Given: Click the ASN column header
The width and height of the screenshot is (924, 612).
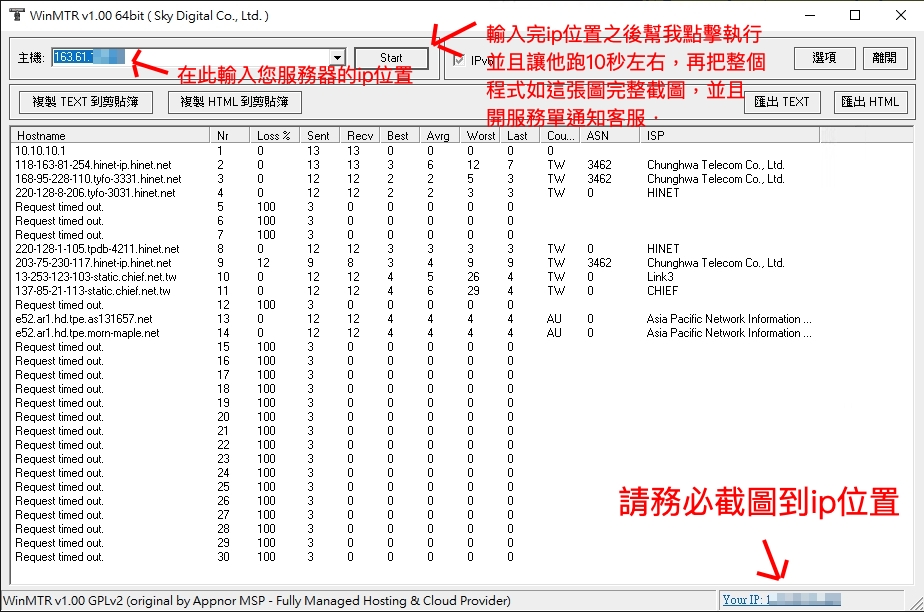Looking at the screenshot, I should pos(608,135).
